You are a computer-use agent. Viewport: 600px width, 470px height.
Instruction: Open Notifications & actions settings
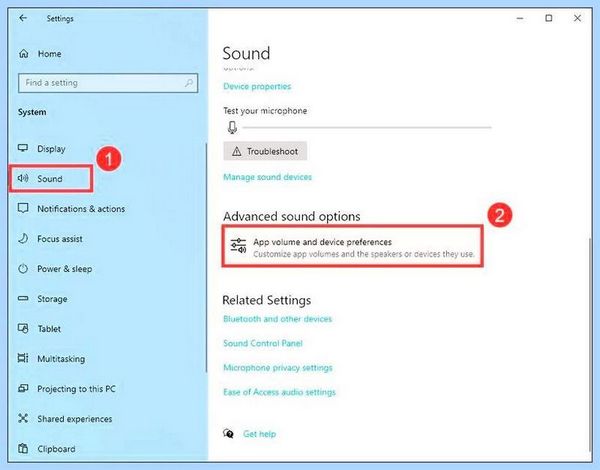tap(81, 209)
